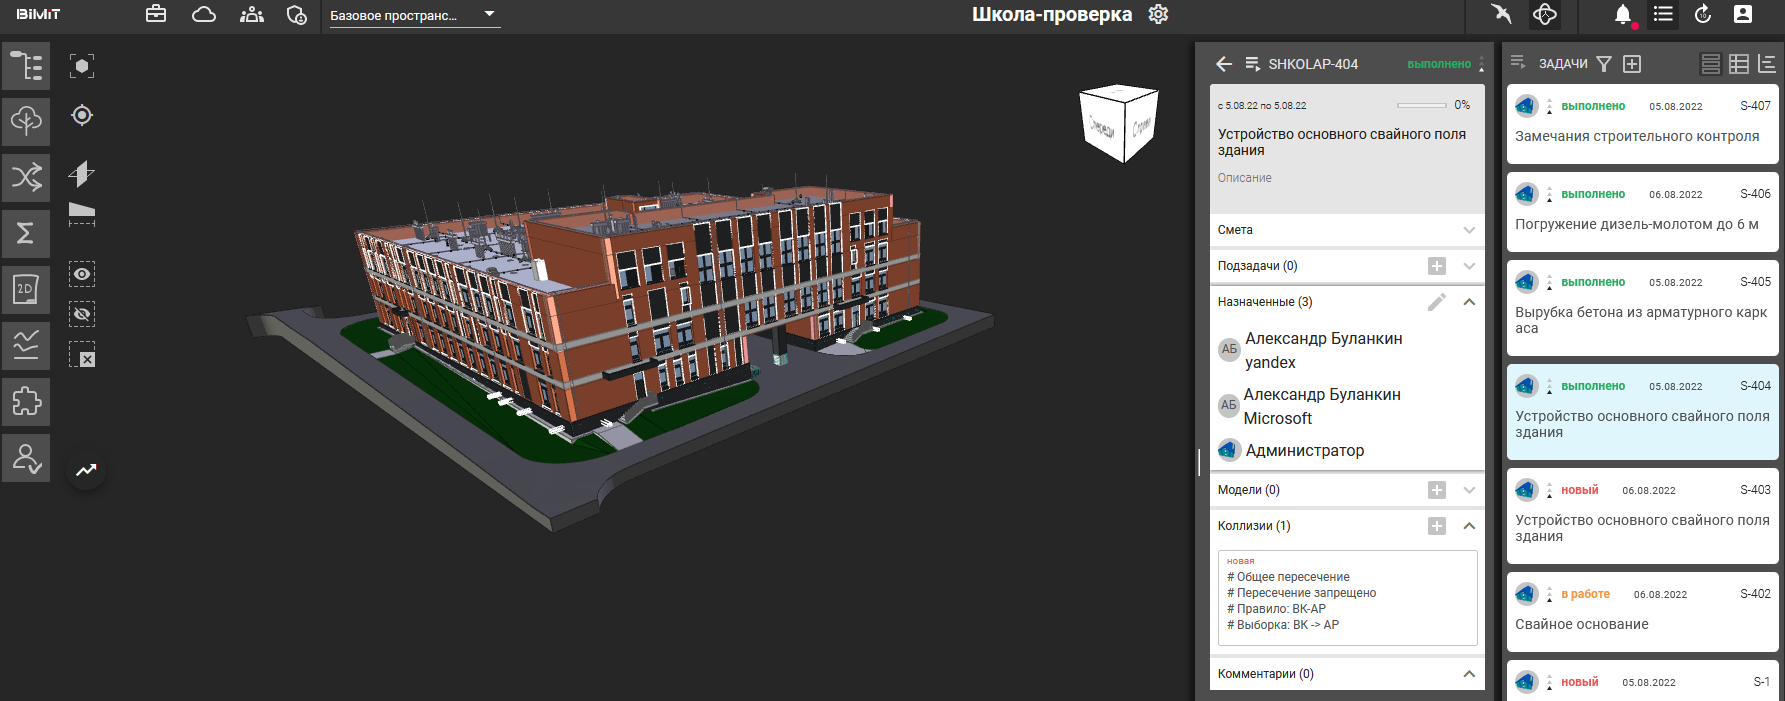The image size is (1785, 701).
Task: Click the notifications bell icon
Action: pyautogui.click(x=1622, y=15)
